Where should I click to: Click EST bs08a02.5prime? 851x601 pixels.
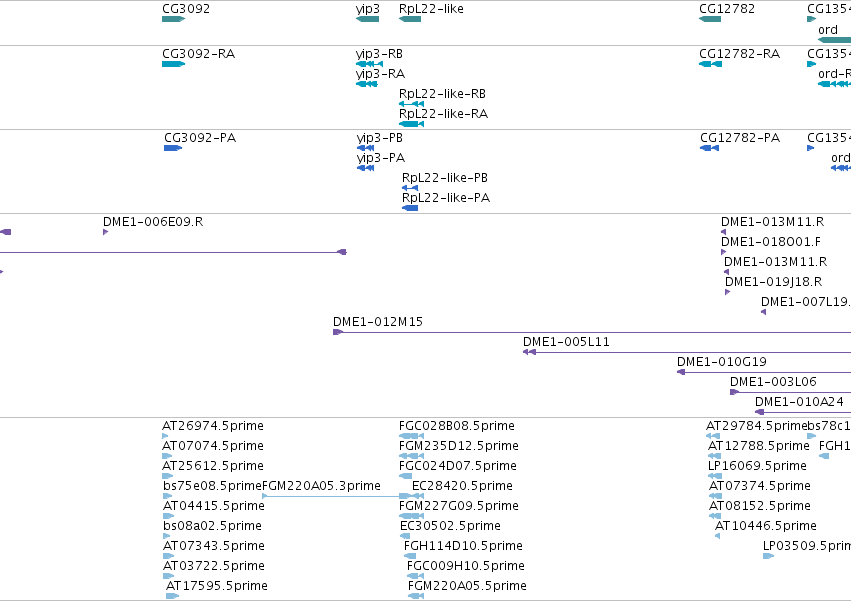pos(212,527)
